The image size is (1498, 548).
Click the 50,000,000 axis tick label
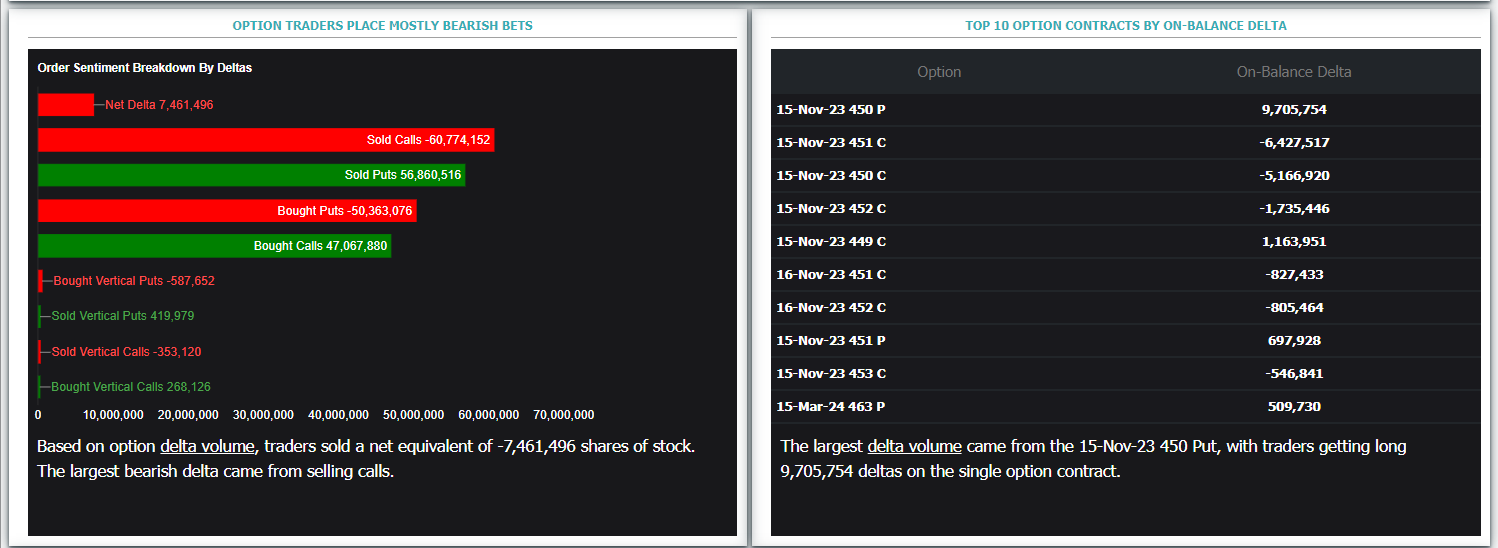pos(413,415)
